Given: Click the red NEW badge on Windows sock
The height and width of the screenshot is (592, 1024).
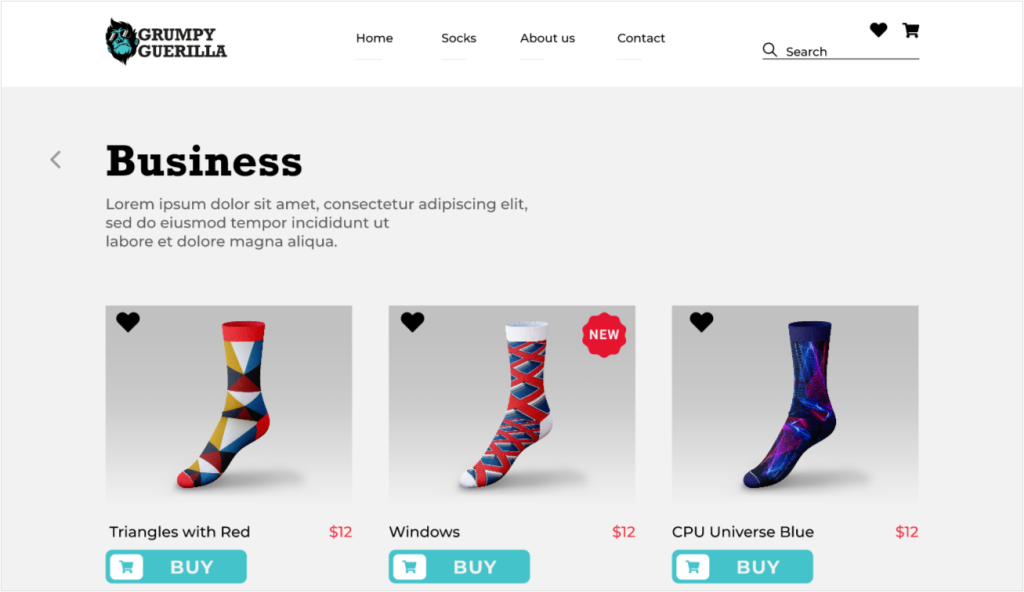Looking at the screenshot, I should [x=604, y=335].
